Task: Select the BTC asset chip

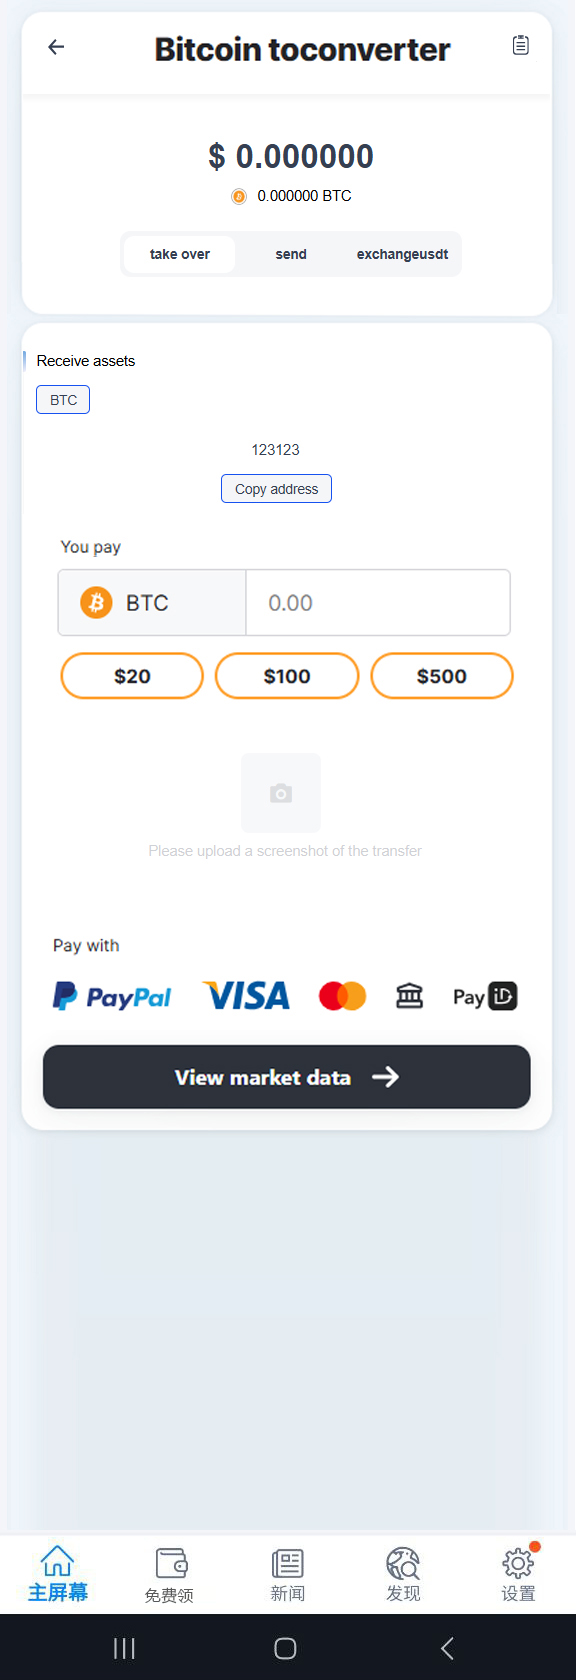Action: click(63, 400)
